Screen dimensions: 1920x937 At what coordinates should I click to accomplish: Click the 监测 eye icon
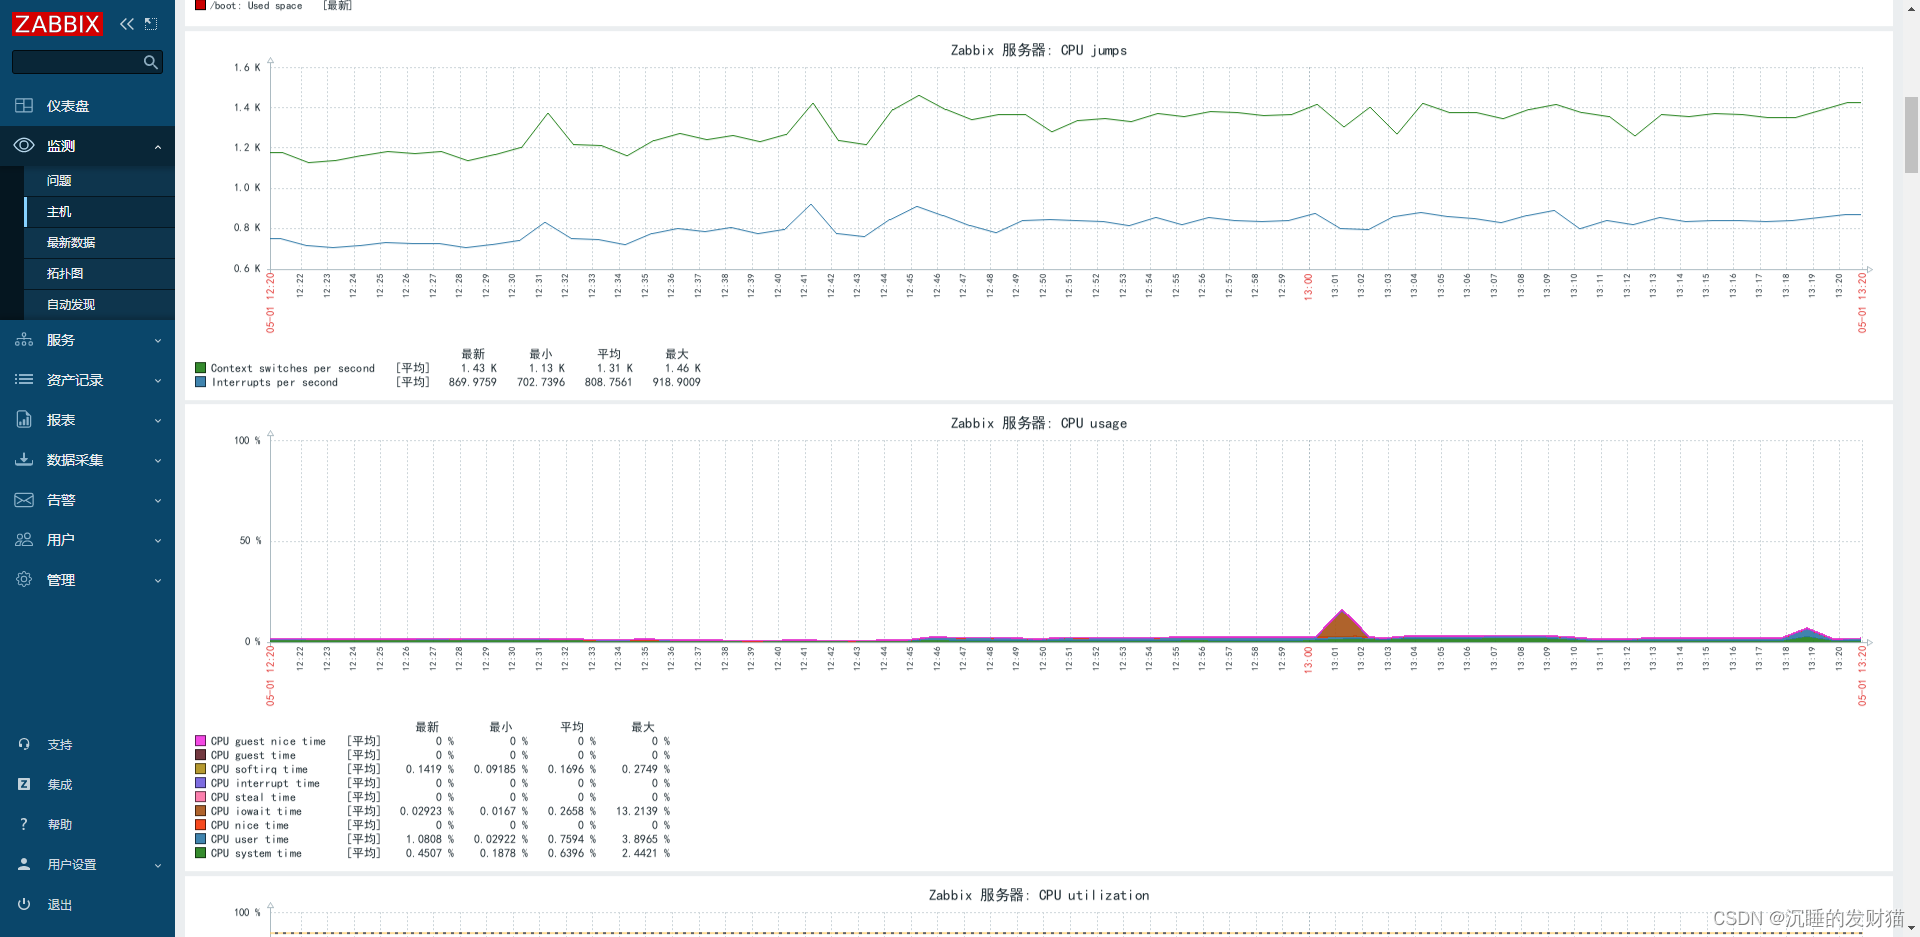tap(24, 146)
